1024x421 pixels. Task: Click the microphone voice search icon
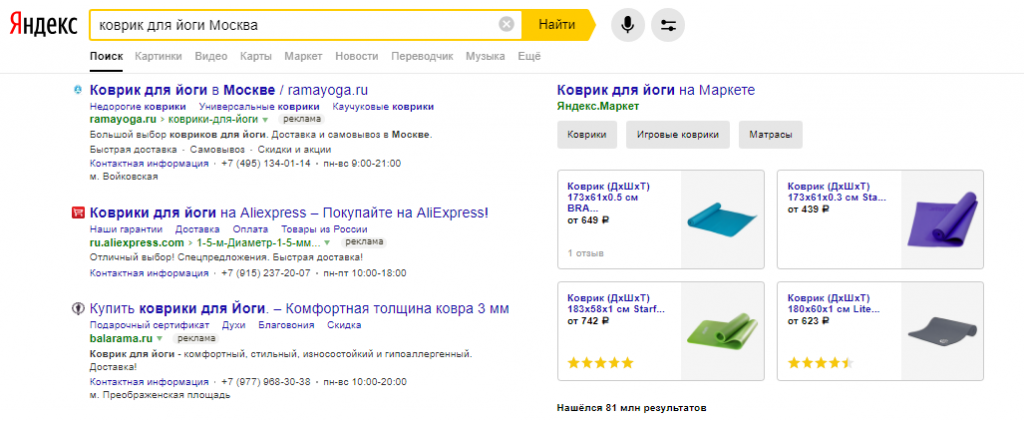(628, 24)
